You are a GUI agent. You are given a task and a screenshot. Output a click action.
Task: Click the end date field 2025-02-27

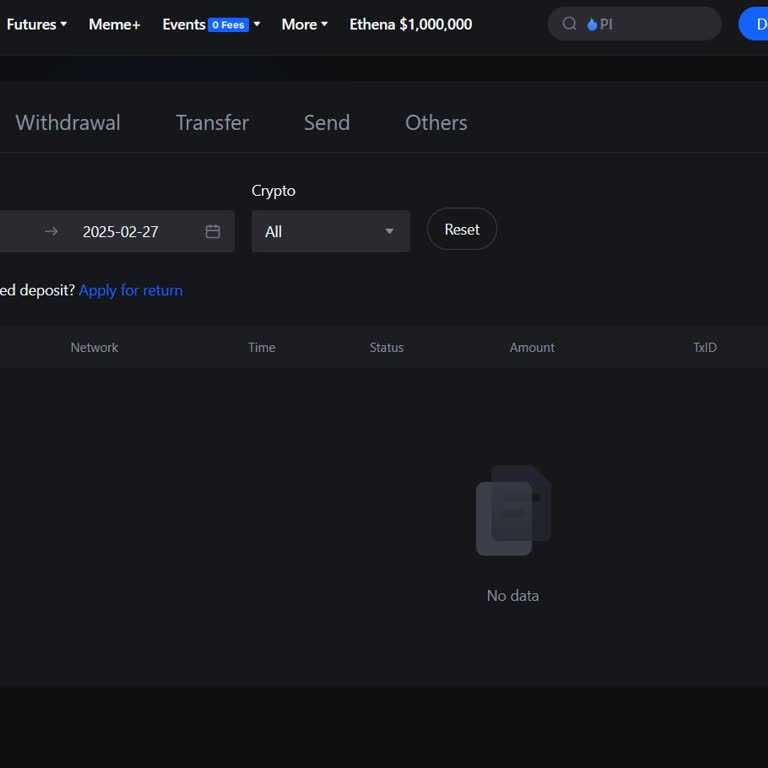(121, 231)
